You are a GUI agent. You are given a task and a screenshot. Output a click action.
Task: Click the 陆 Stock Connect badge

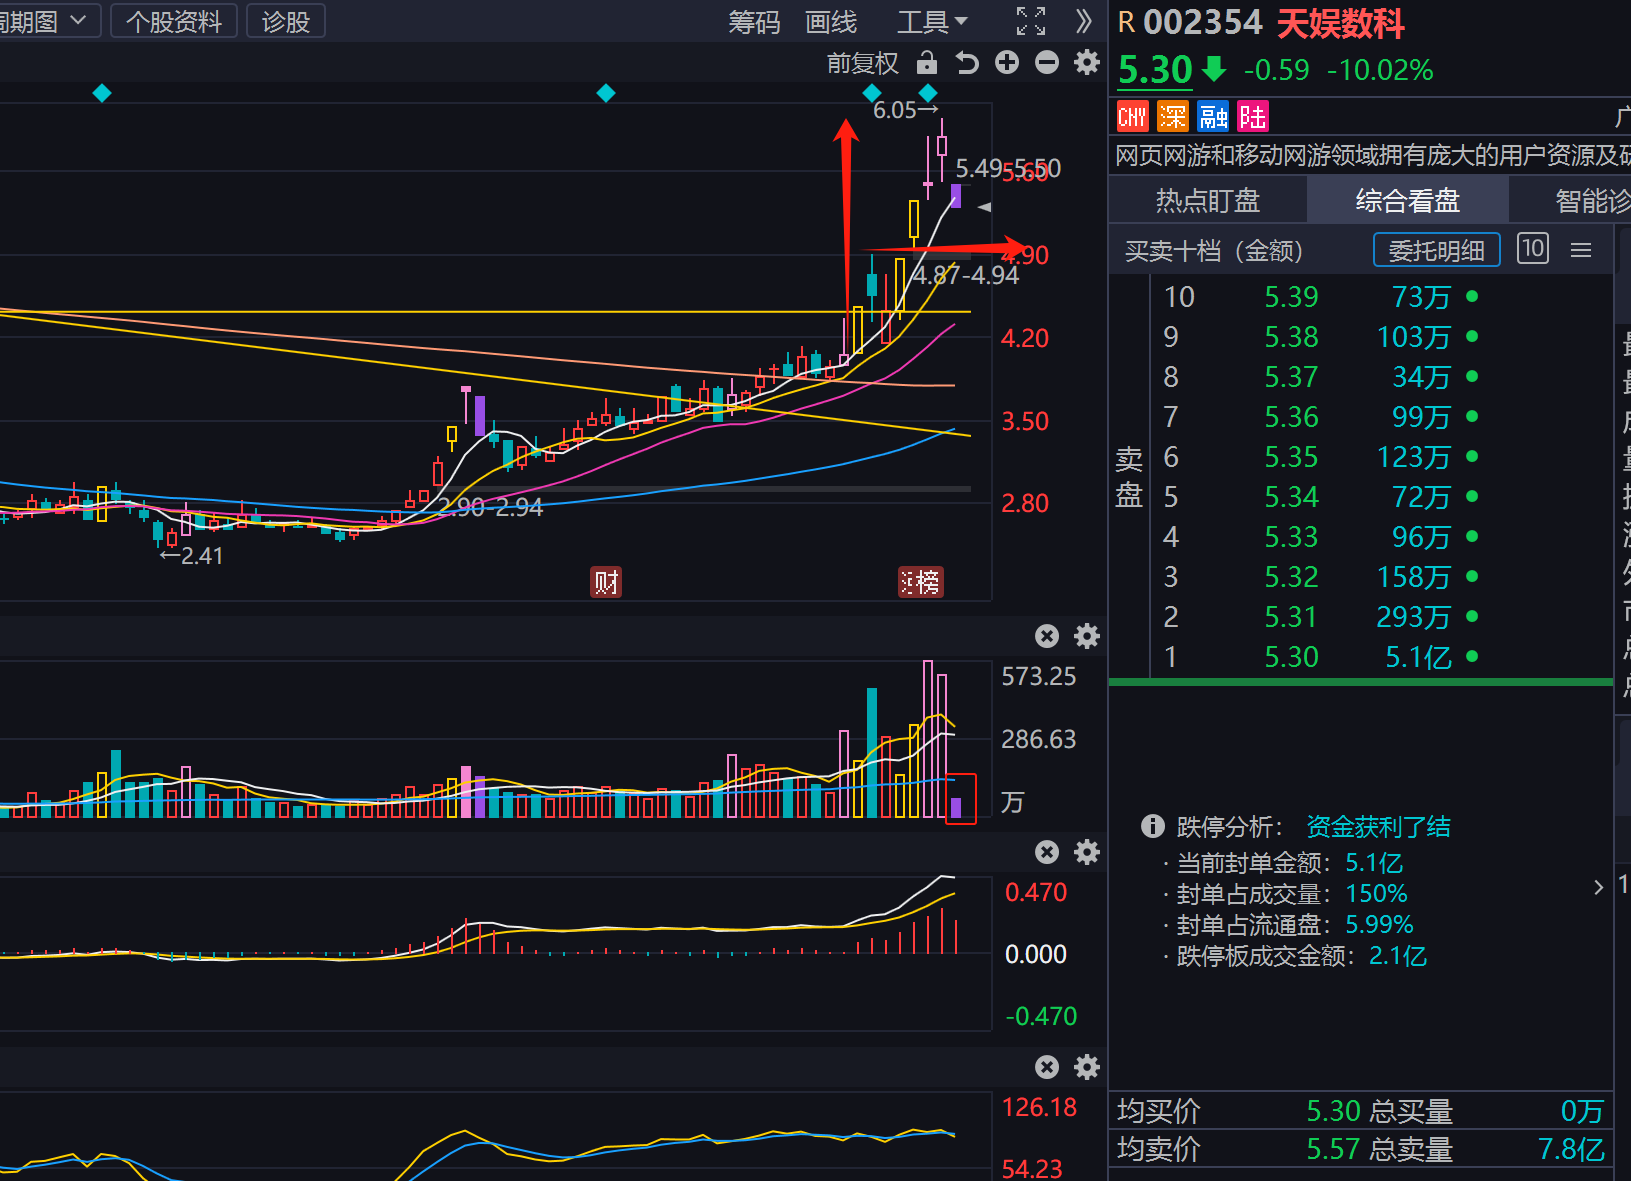click(x=1253, y=117)
